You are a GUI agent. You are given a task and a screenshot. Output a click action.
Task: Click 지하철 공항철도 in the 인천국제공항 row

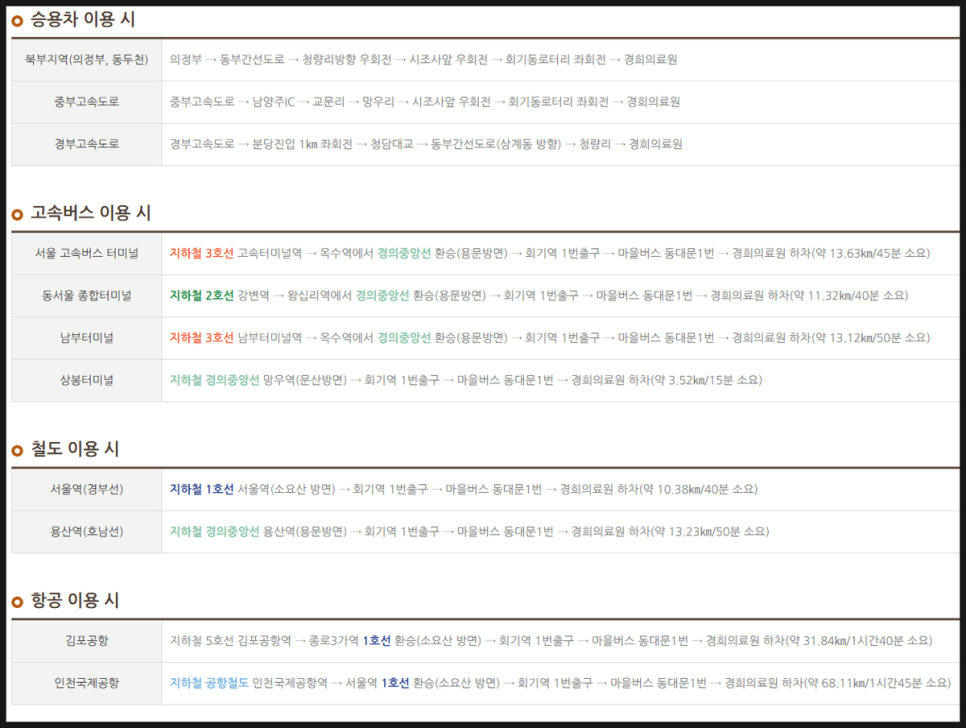tap(209, 683)
